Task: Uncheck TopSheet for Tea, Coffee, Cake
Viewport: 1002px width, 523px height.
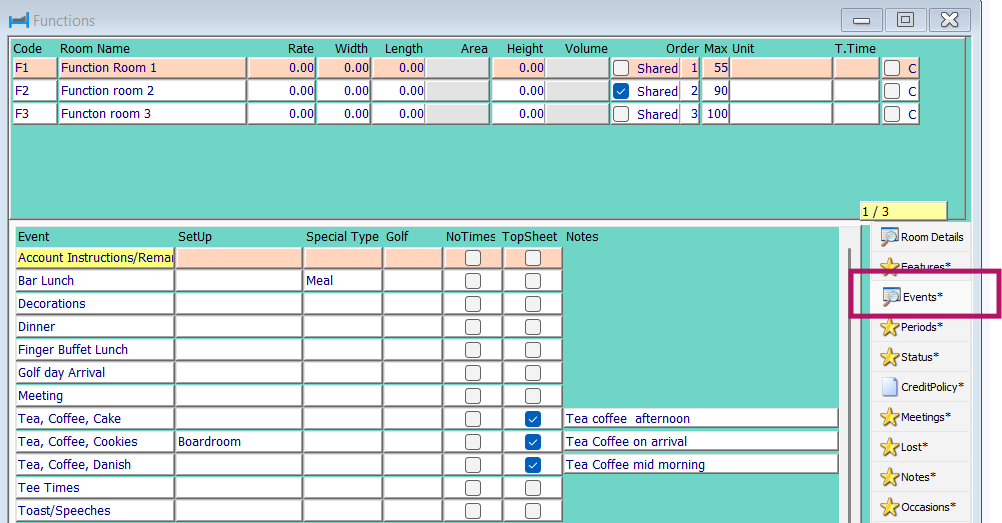Action: pos(532,419)
